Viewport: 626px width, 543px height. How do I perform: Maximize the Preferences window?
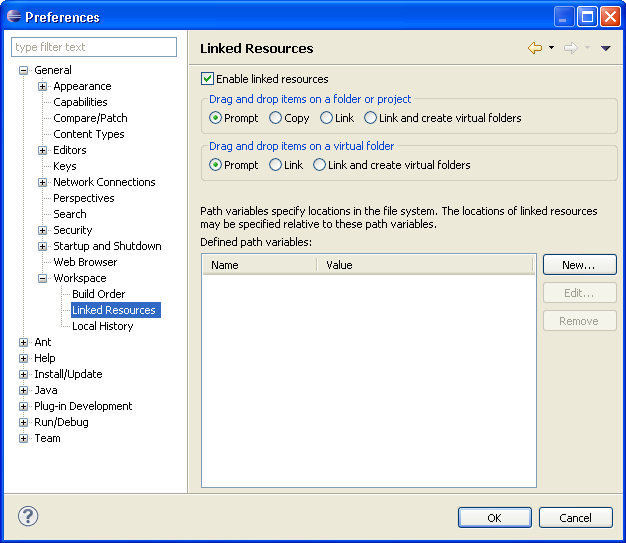tap(587, 17)
